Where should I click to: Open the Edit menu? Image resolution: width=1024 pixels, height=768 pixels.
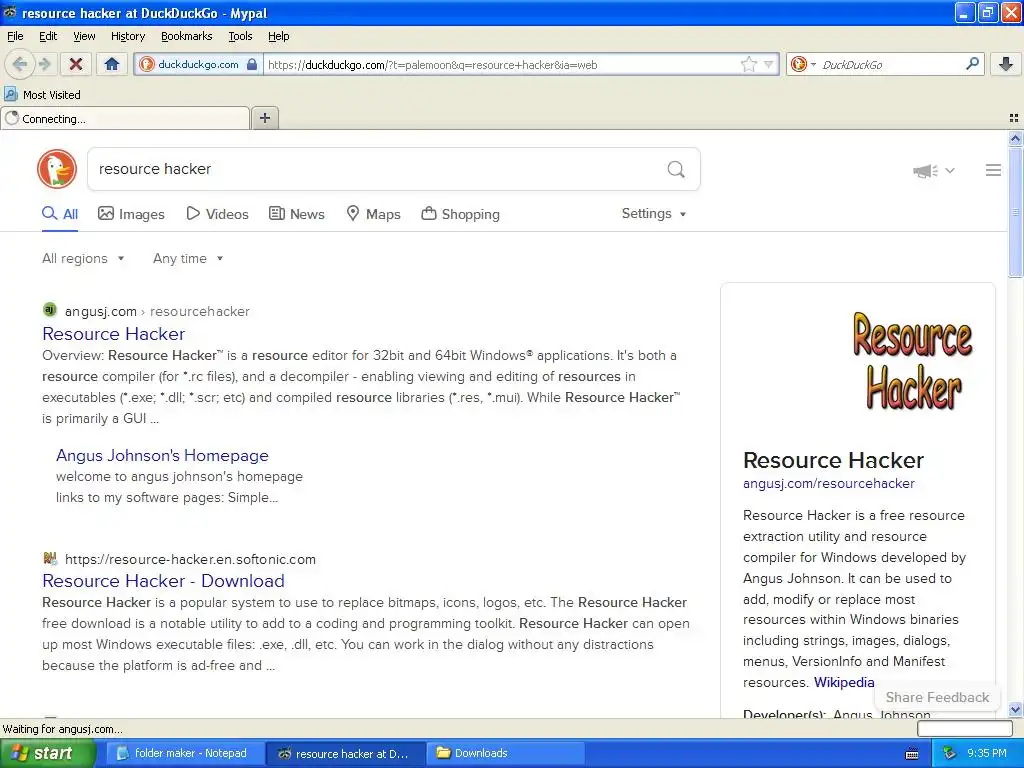tap(48, 36)
